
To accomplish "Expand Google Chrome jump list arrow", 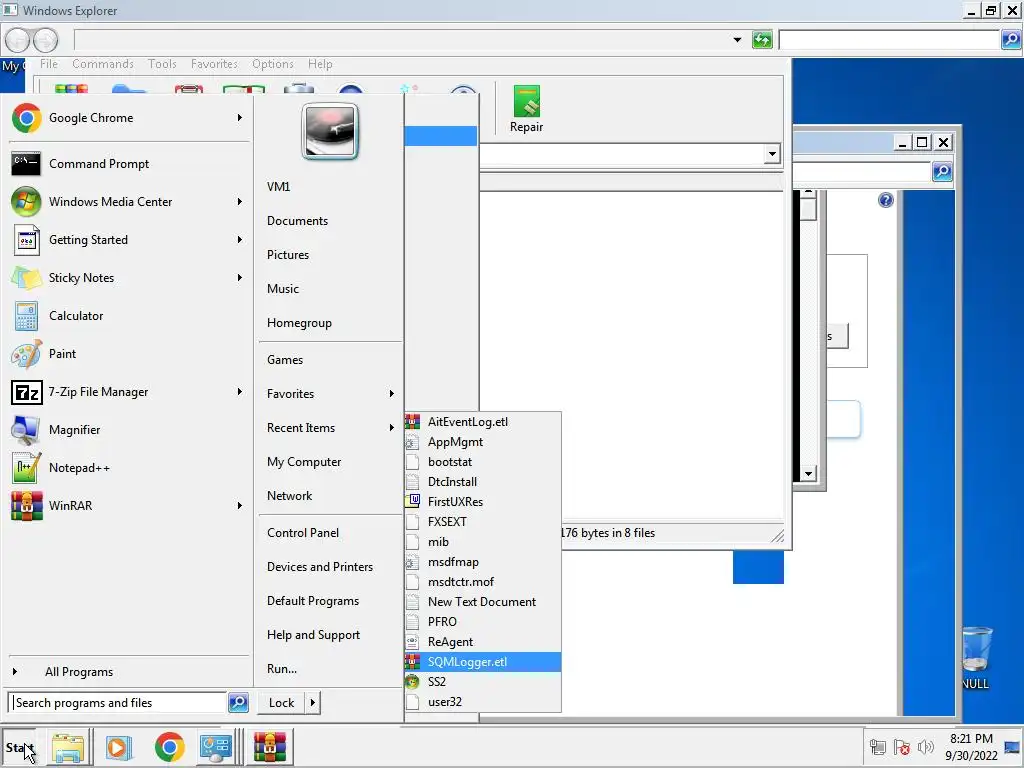I will pyautogui.click(x=240, y=118).
